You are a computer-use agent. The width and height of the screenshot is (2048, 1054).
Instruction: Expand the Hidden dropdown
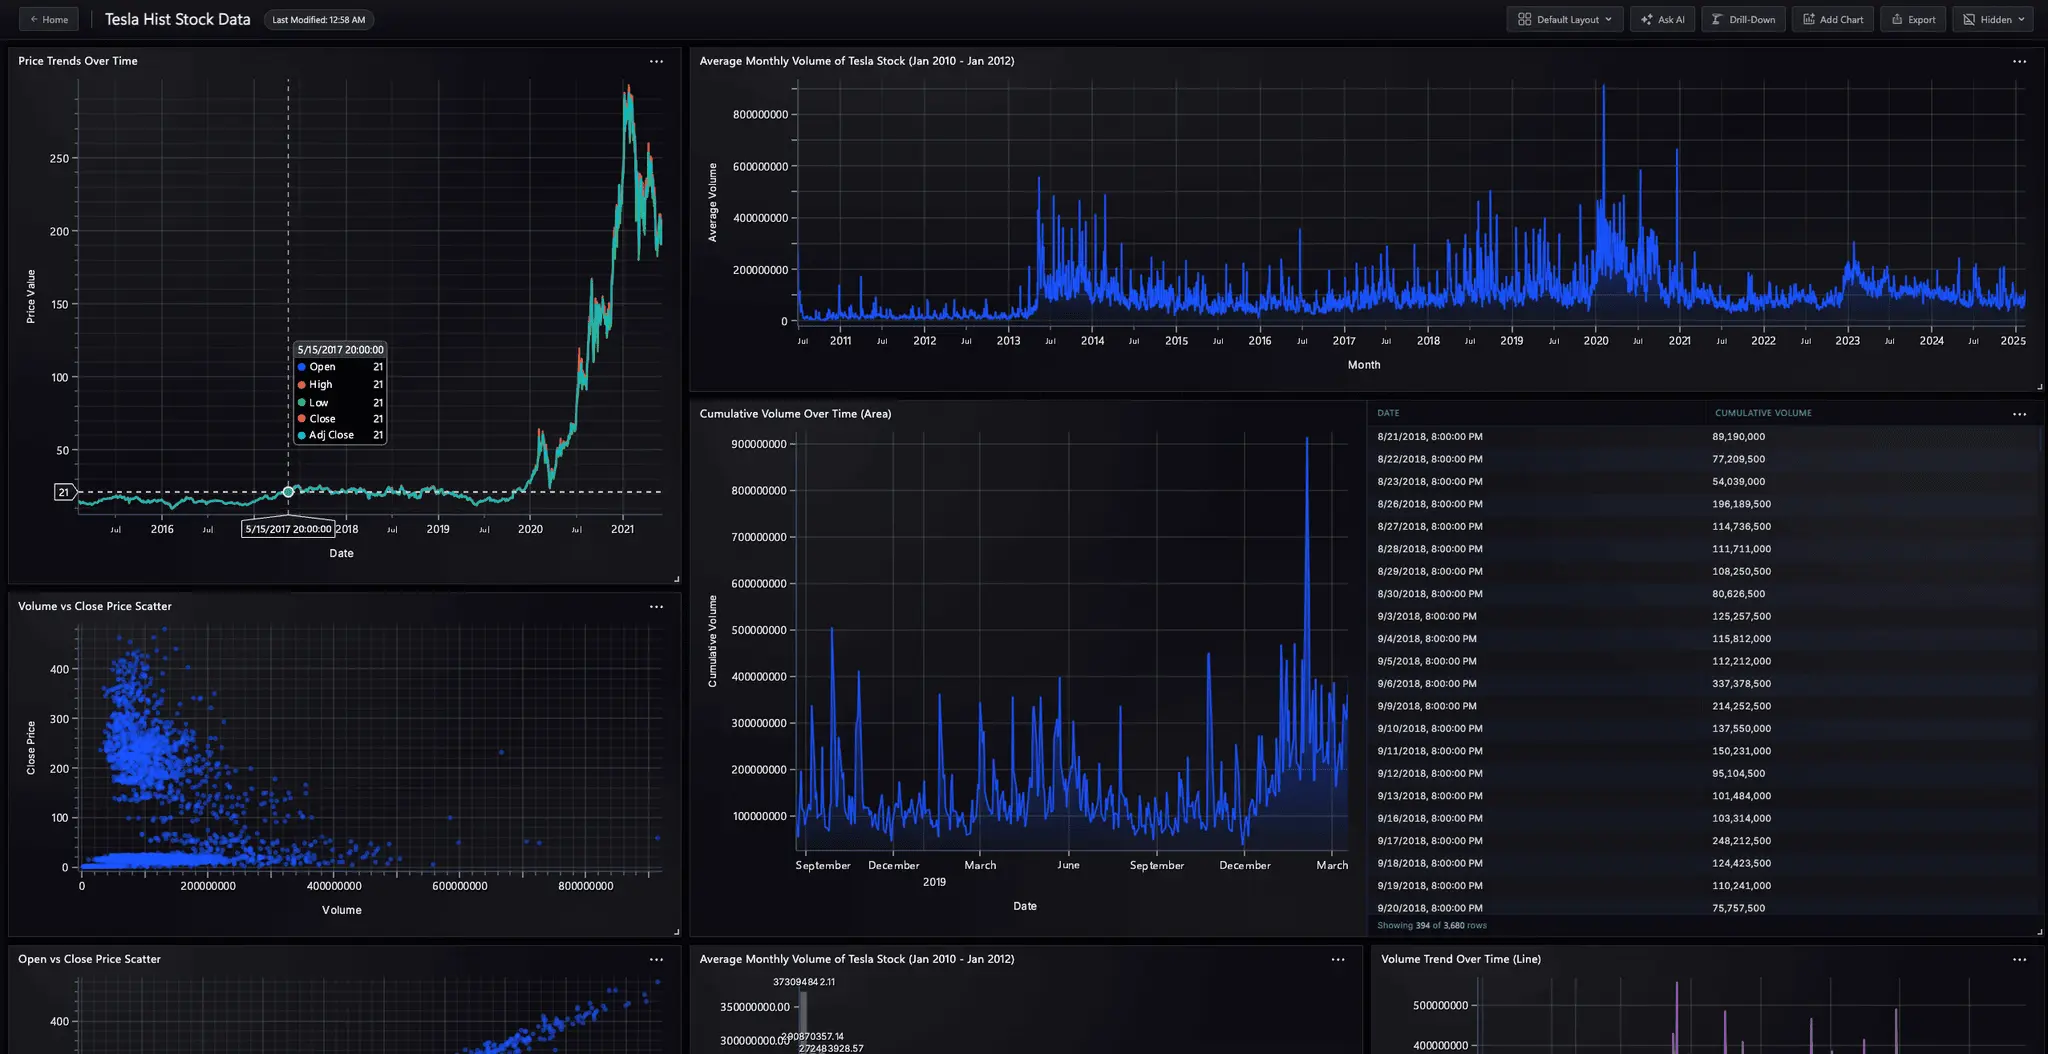1993,19
